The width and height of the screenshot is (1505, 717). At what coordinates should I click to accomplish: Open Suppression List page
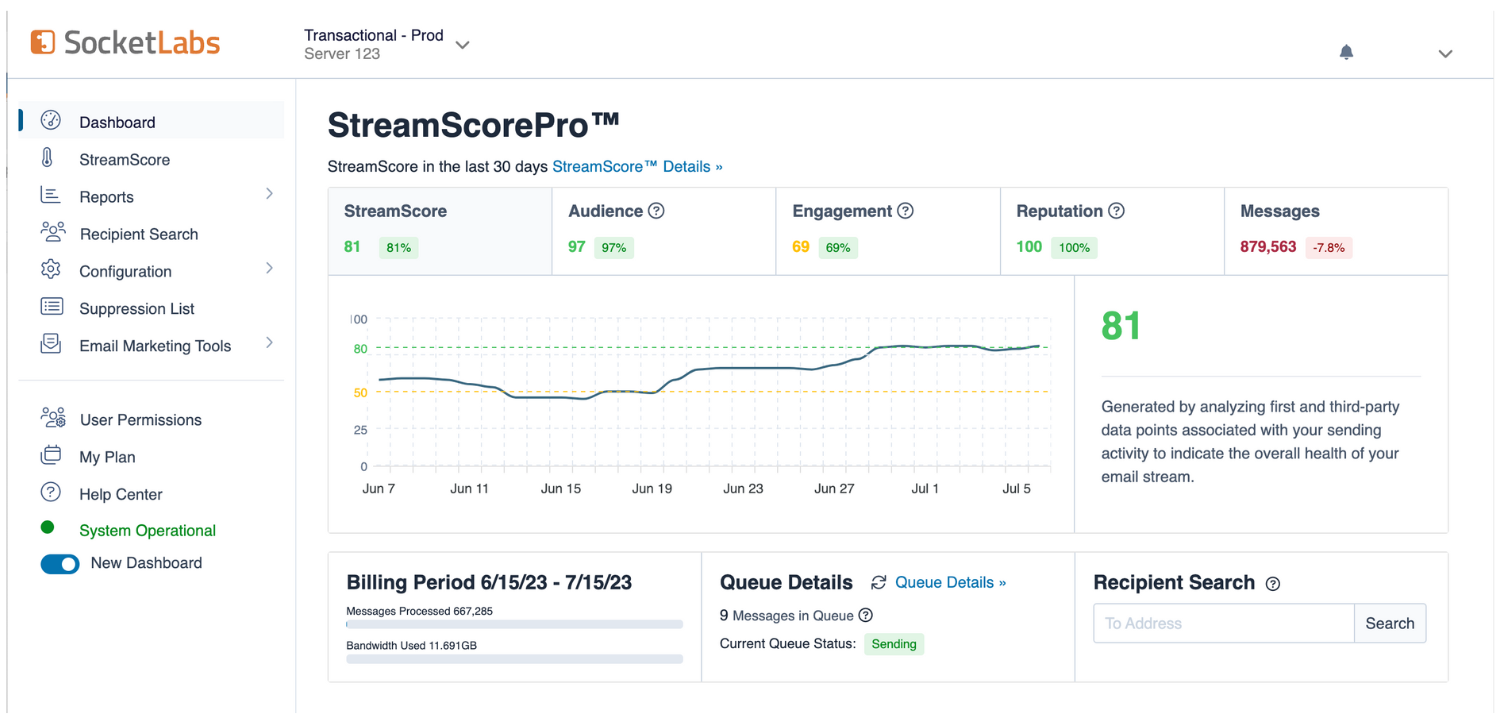pos(137,309)
